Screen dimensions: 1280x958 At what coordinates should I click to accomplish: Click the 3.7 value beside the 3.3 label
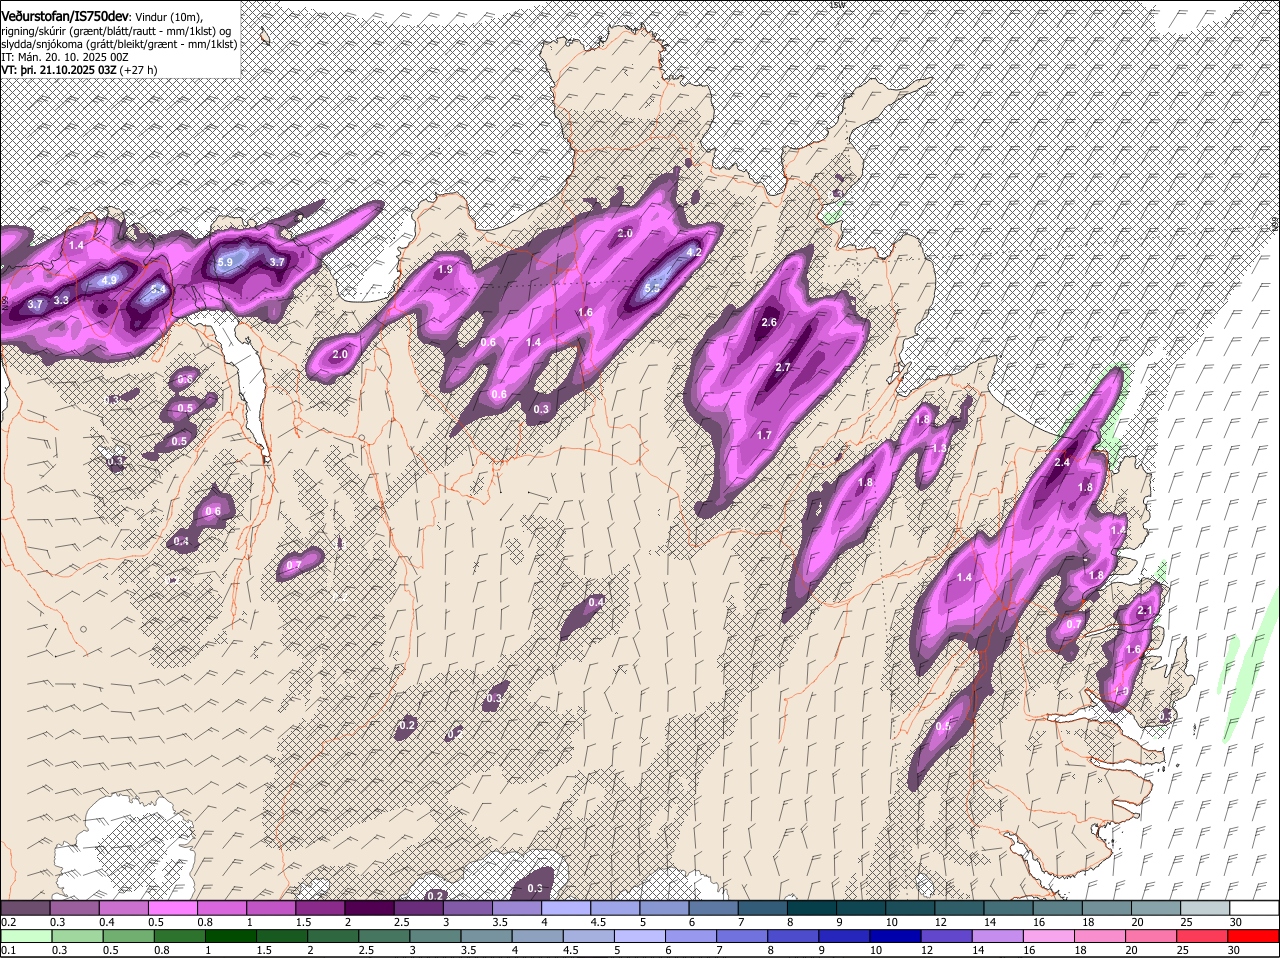point(35,304)
